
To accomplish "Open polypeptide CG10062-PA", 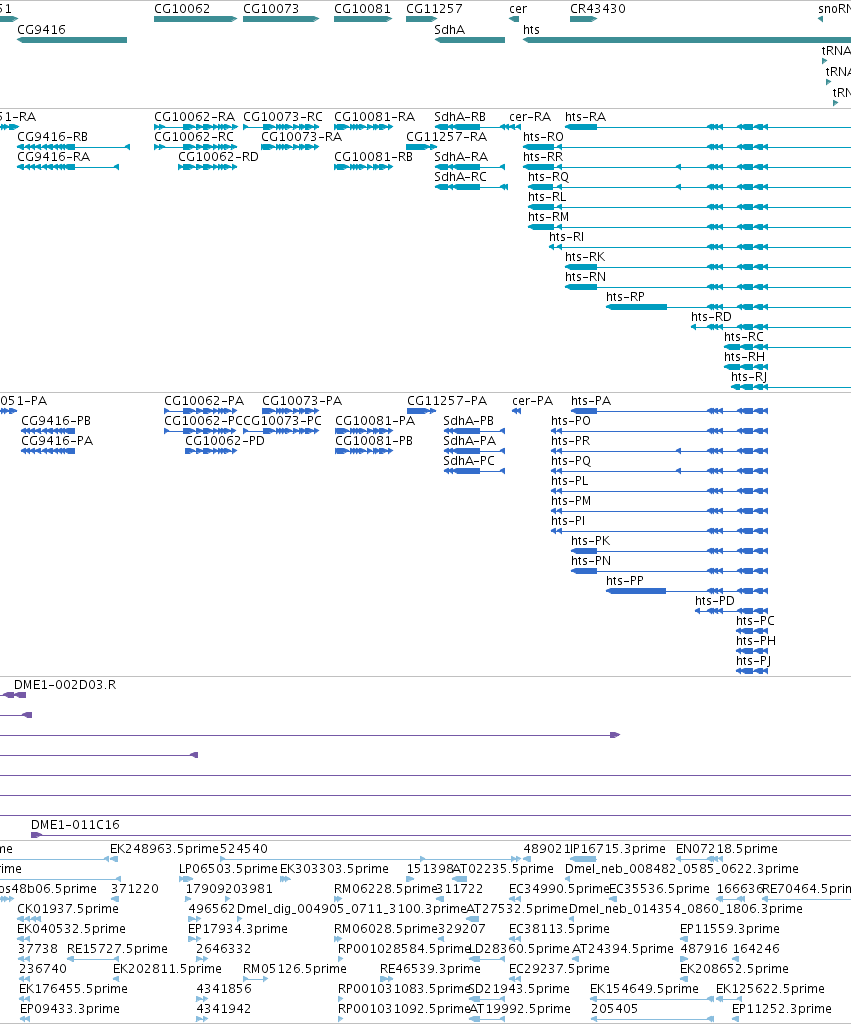I will (x=201, y=411).
